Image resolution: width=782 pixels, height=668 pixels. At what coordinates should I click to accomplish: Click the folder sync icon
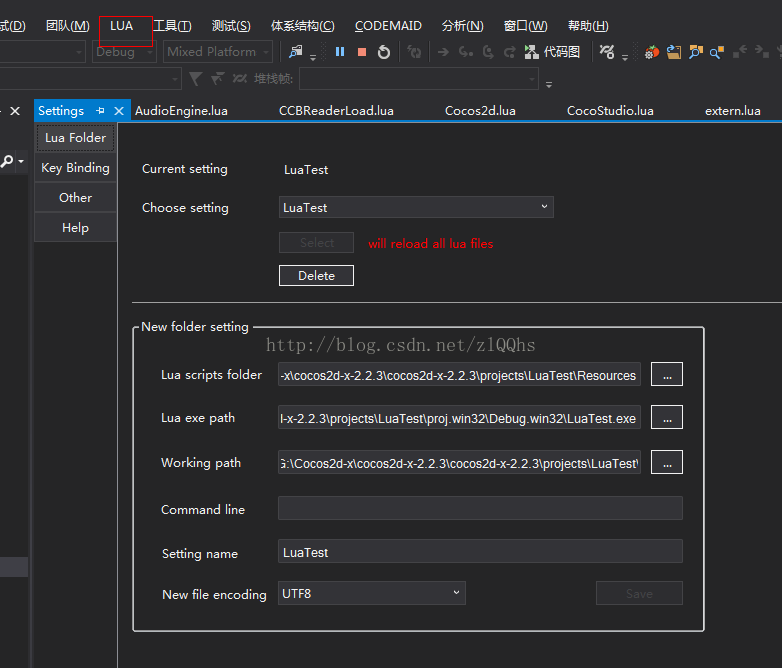674,52
